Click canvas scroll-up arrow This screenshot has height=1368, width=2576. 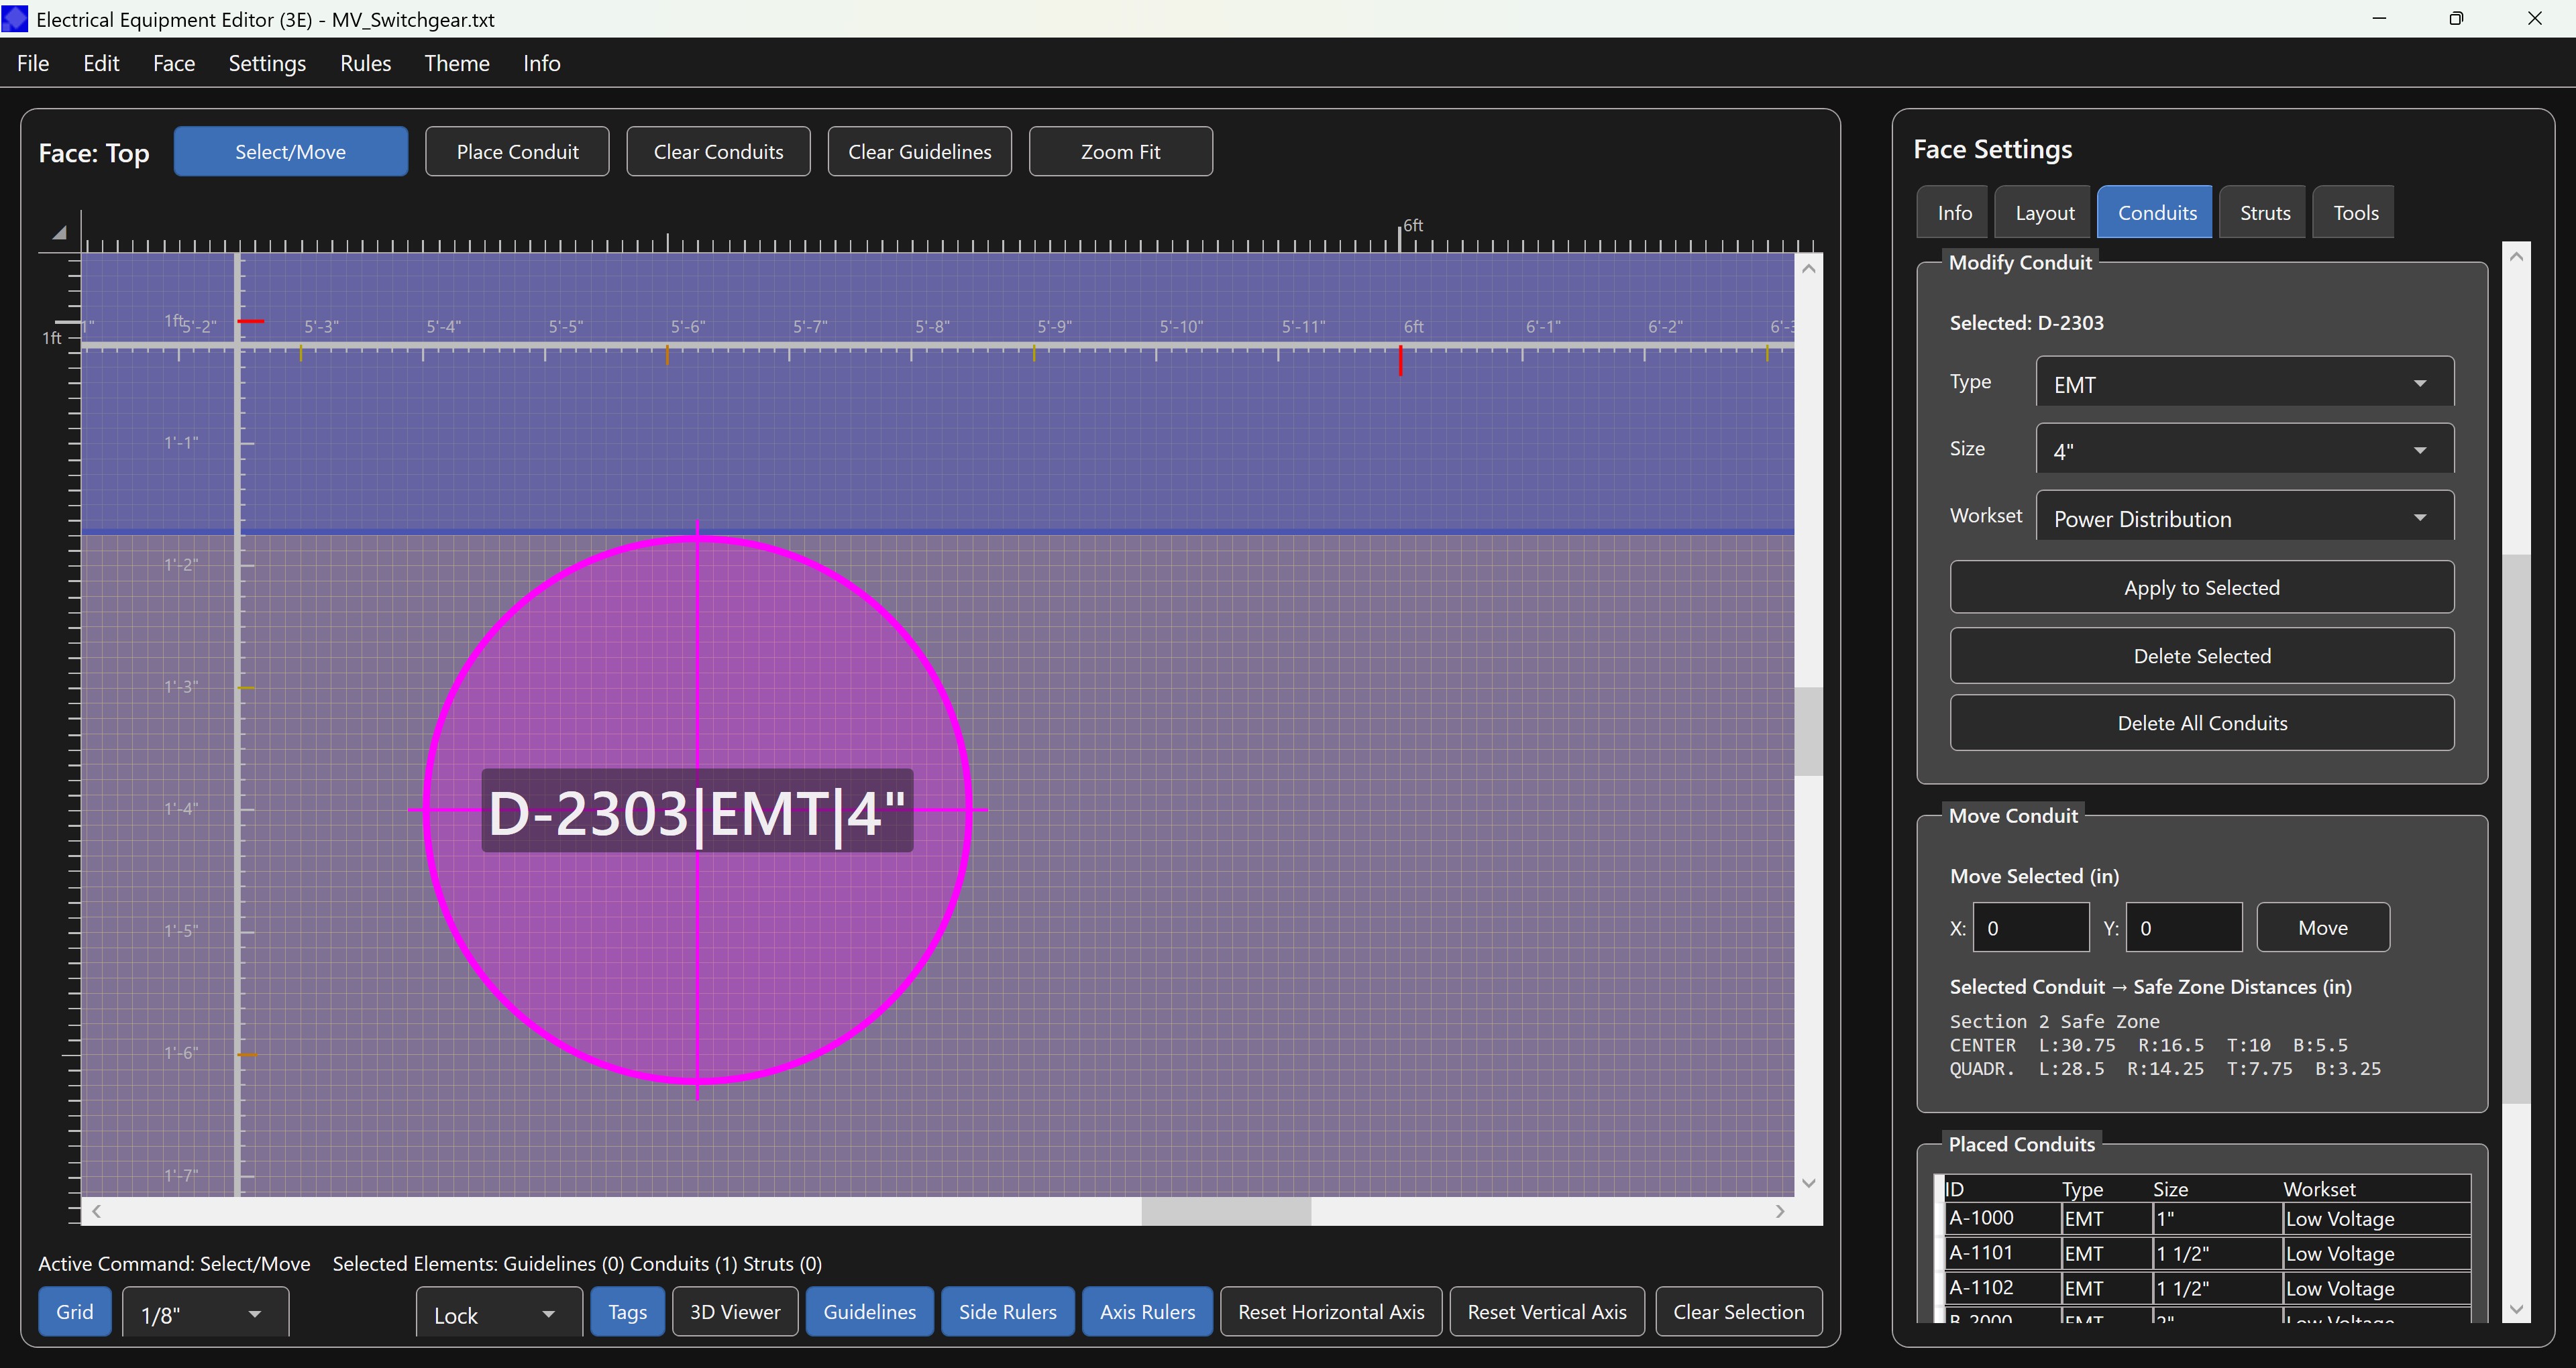(x=1808, y=269)
